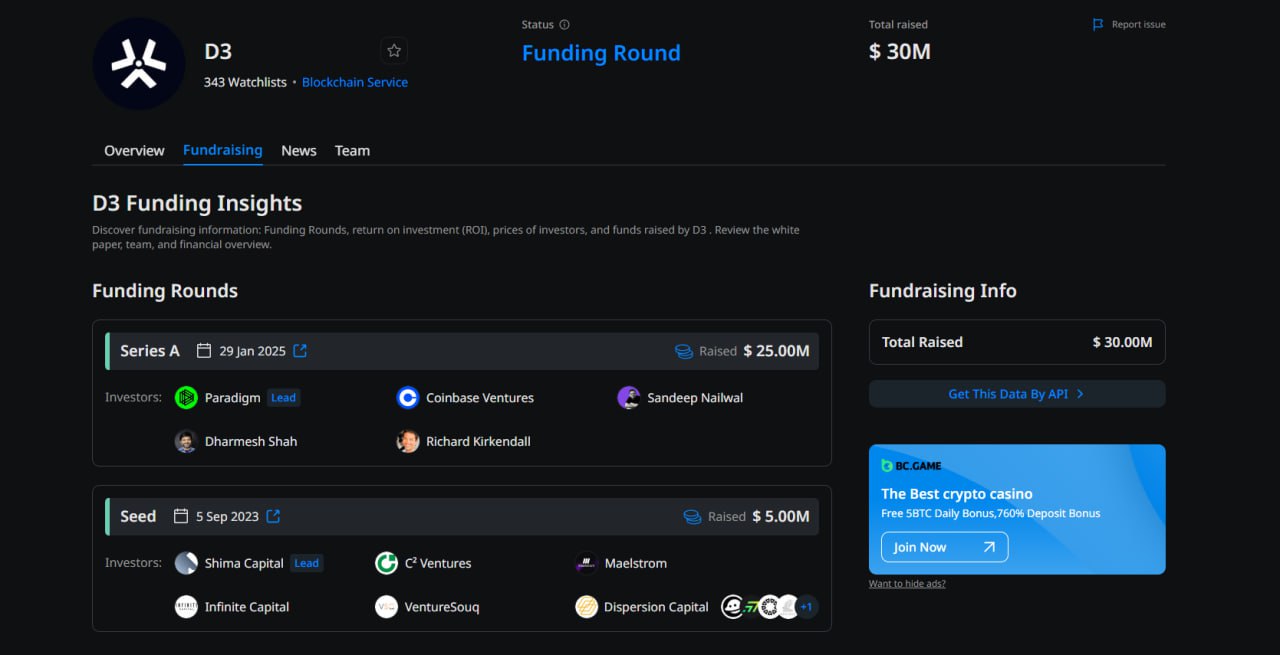Click the $ 25.00M raised amount

[776, 351]
